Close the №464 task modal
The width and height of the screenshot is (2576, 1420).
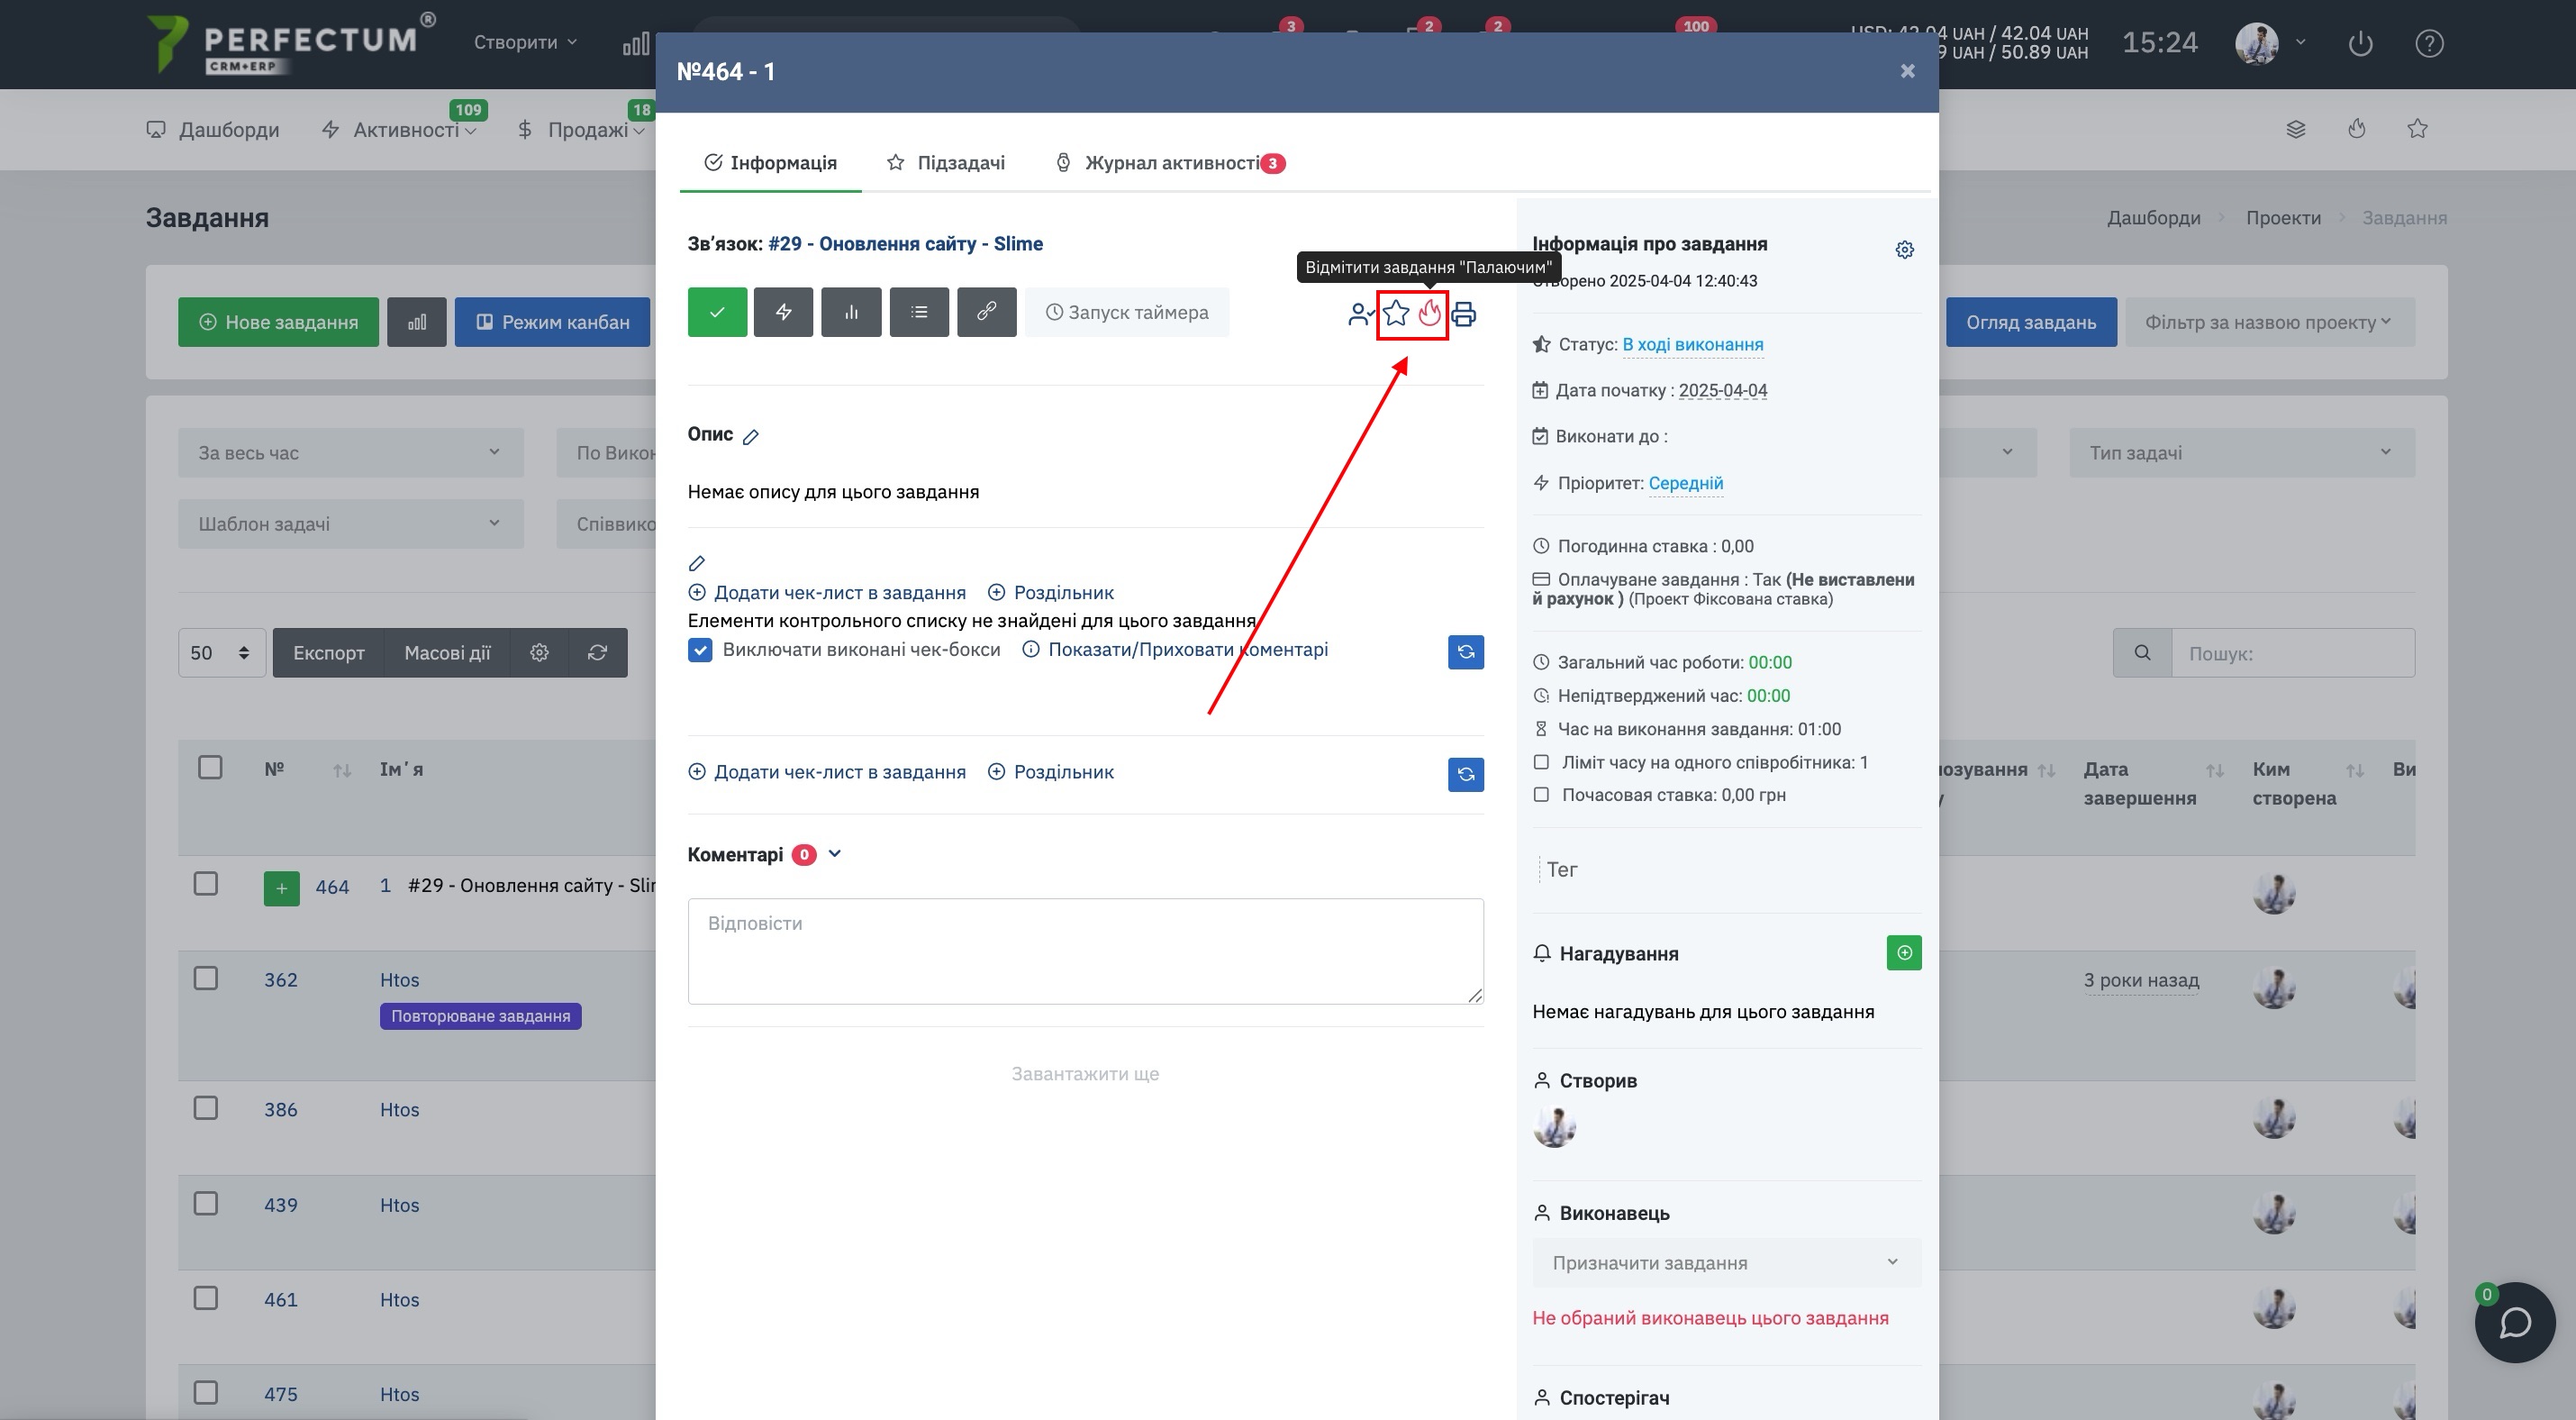pos(1907,71)
